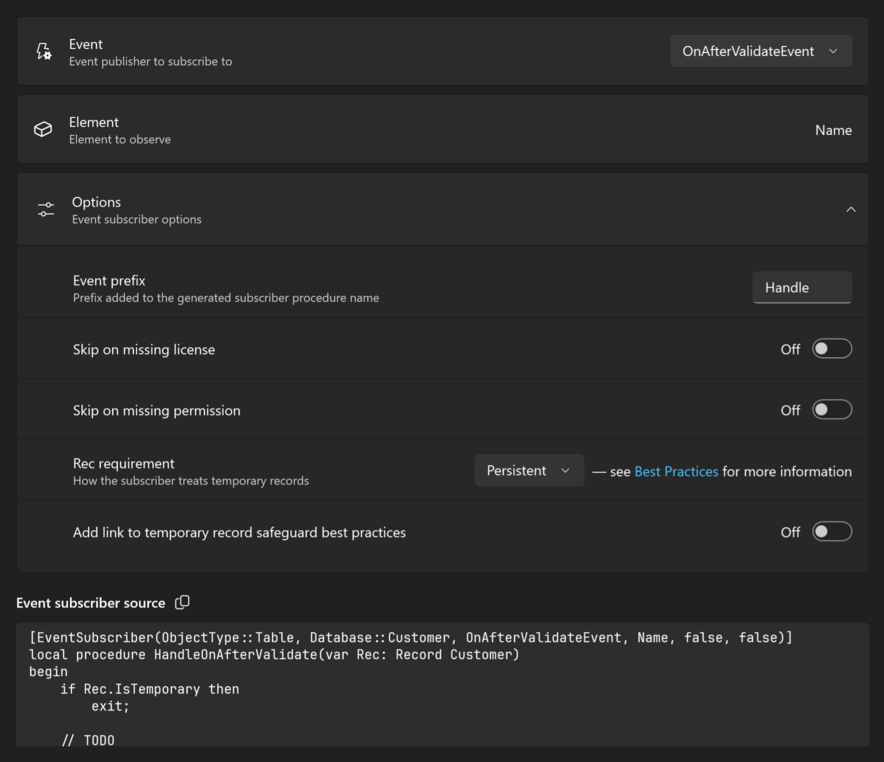This screenshot has height=762, width=884.
Task: Click the EventSubscriber attribute code line
Action: pos(410,637)
